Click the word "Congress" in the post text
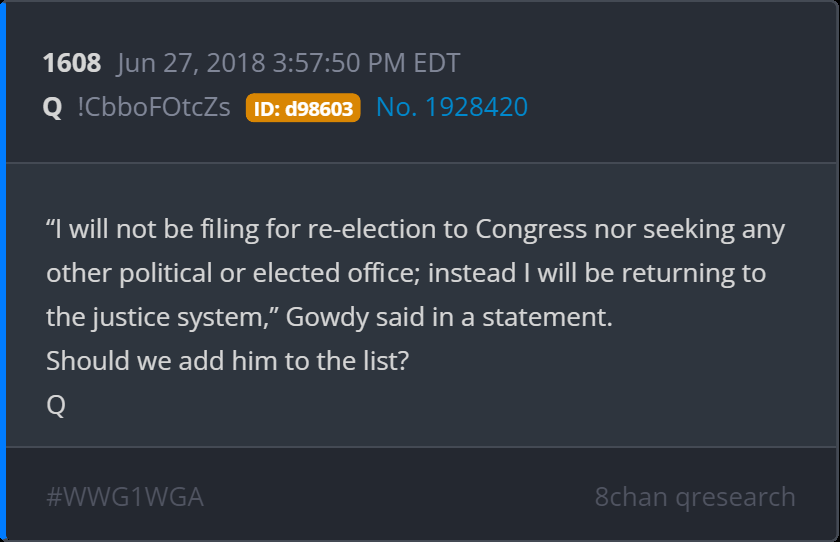Image resolution: width=840 pixels, height=542 pixels. (531, 230)
